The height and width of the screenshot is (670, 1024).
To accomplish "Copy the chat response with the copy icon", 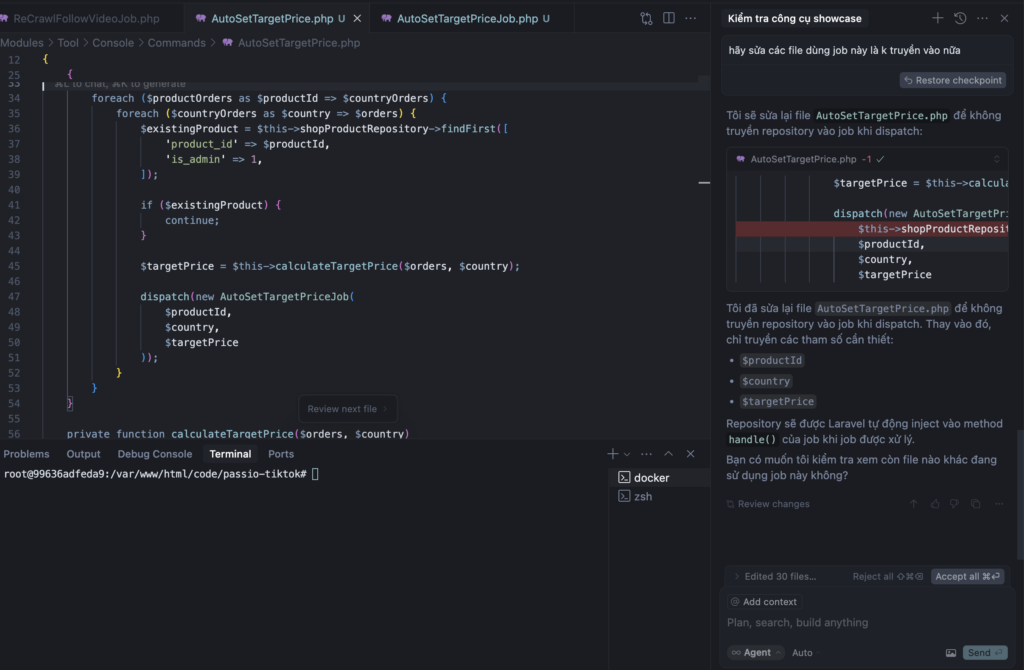I will (975, 503).
